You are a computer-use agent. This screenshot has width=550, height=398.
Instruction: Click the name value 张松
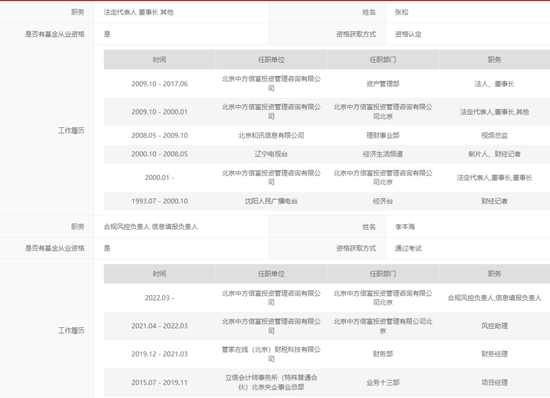click(401, 12)
